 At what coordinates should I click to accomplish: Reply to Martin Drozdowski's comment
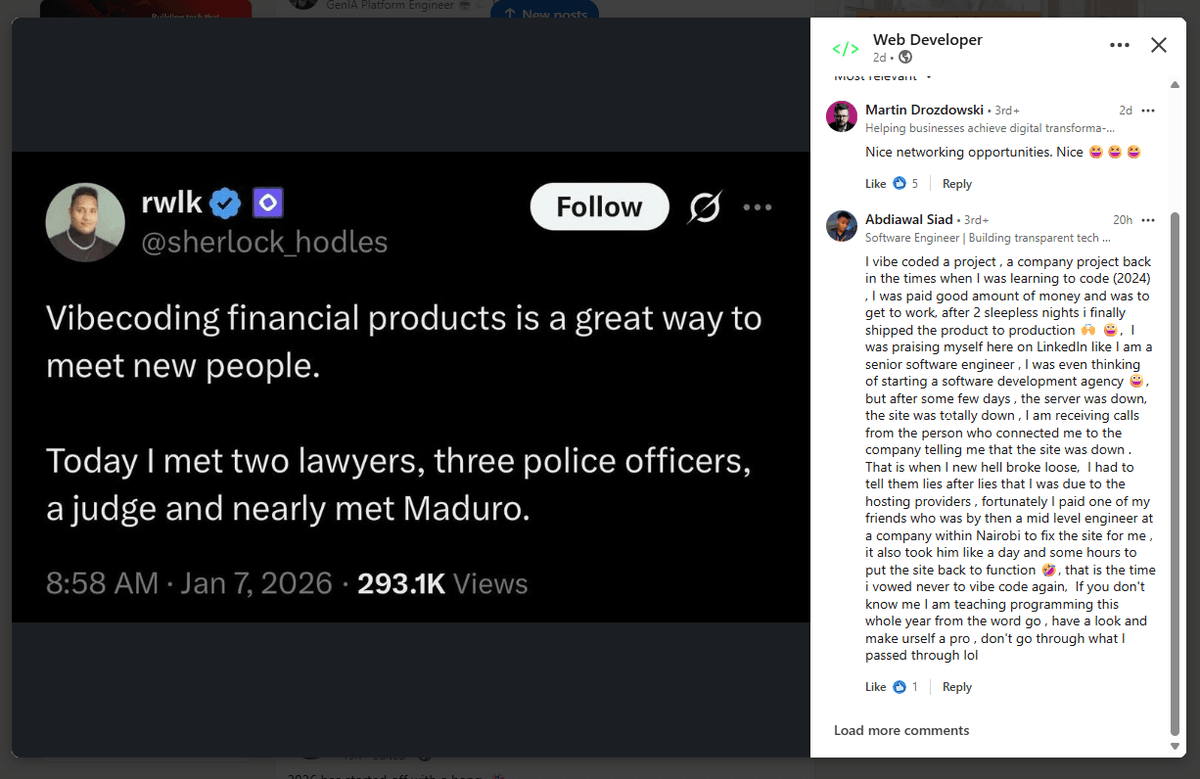point(957,184)
